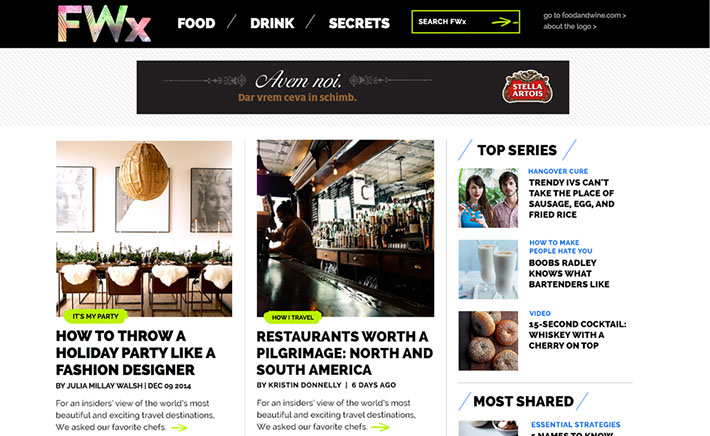This screenshot has width=710, height=436.
Task: Select the How I Travel tag
Action: pos(293,317)
